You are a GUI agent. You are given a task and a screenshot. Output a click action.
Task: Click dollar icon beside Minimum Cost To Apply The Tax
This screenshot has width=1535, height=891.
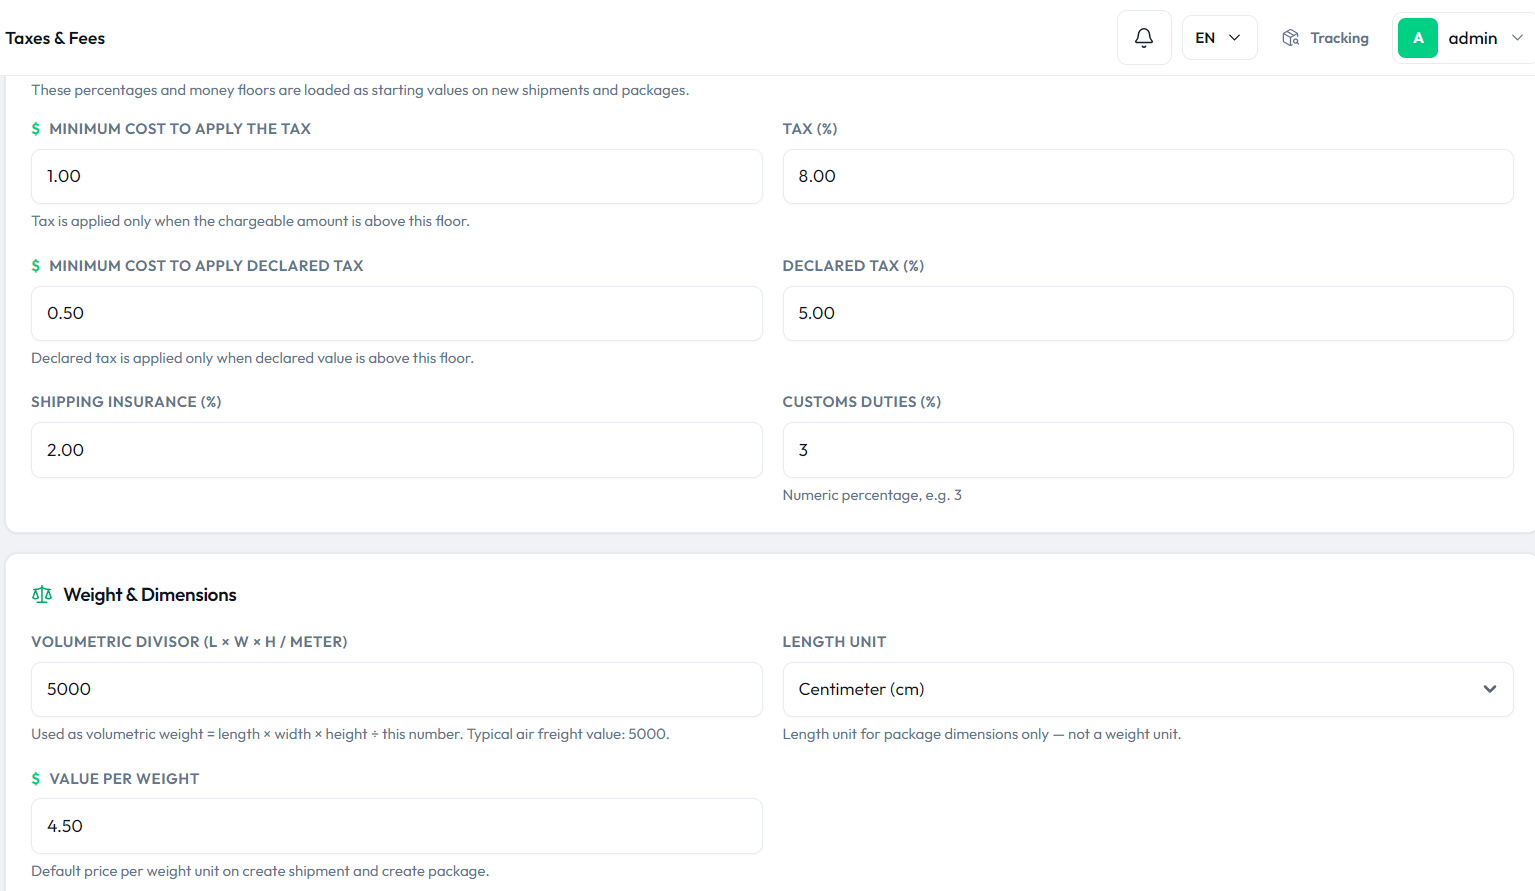[x=36, y=129]
